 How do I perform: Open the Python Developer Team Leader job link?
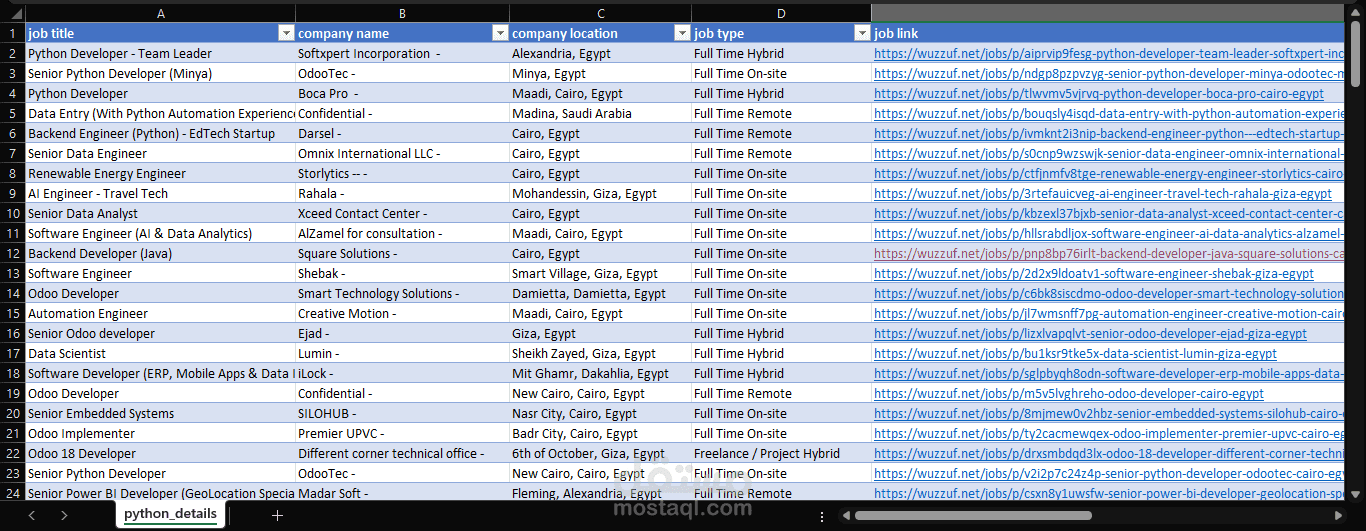coord(1109,53)
